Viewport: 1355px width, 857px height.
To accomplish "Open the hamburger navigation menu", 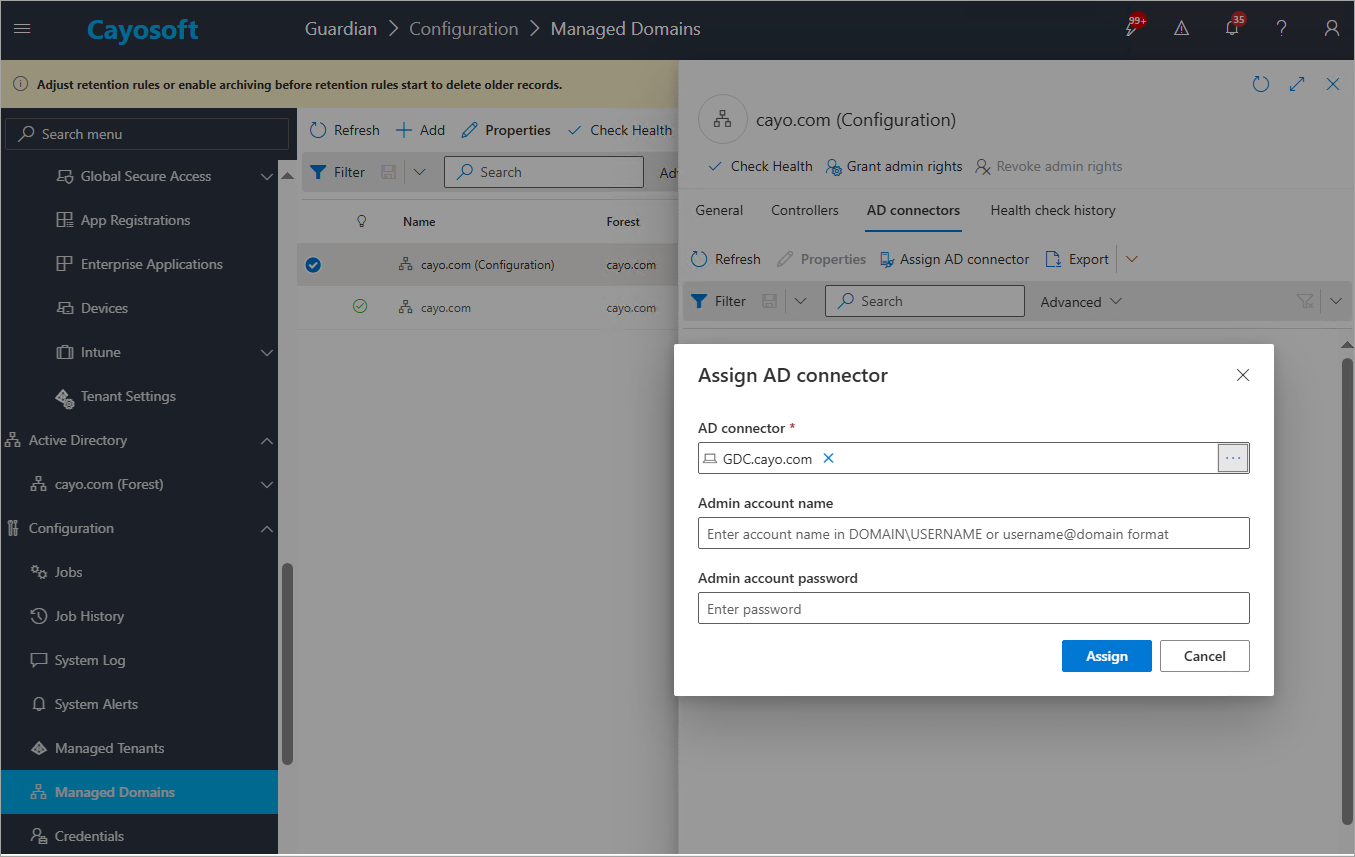I will pos(22,29).
